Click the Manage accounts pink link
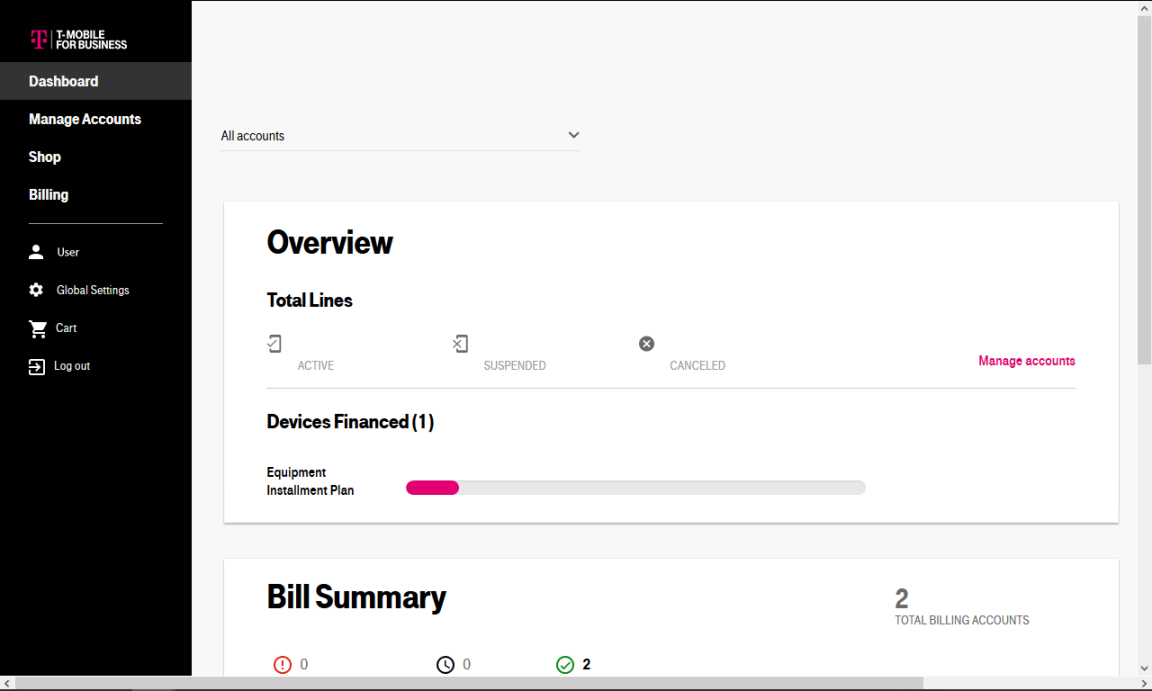Viewport: 1152px width, 691px height. pyautogui.click(x=1026, y=360)
